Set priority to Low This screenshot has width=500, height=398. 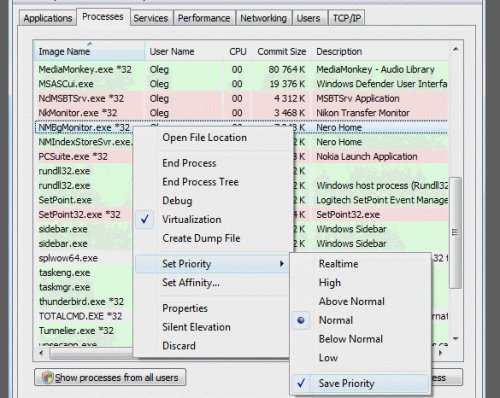point(360,358)
